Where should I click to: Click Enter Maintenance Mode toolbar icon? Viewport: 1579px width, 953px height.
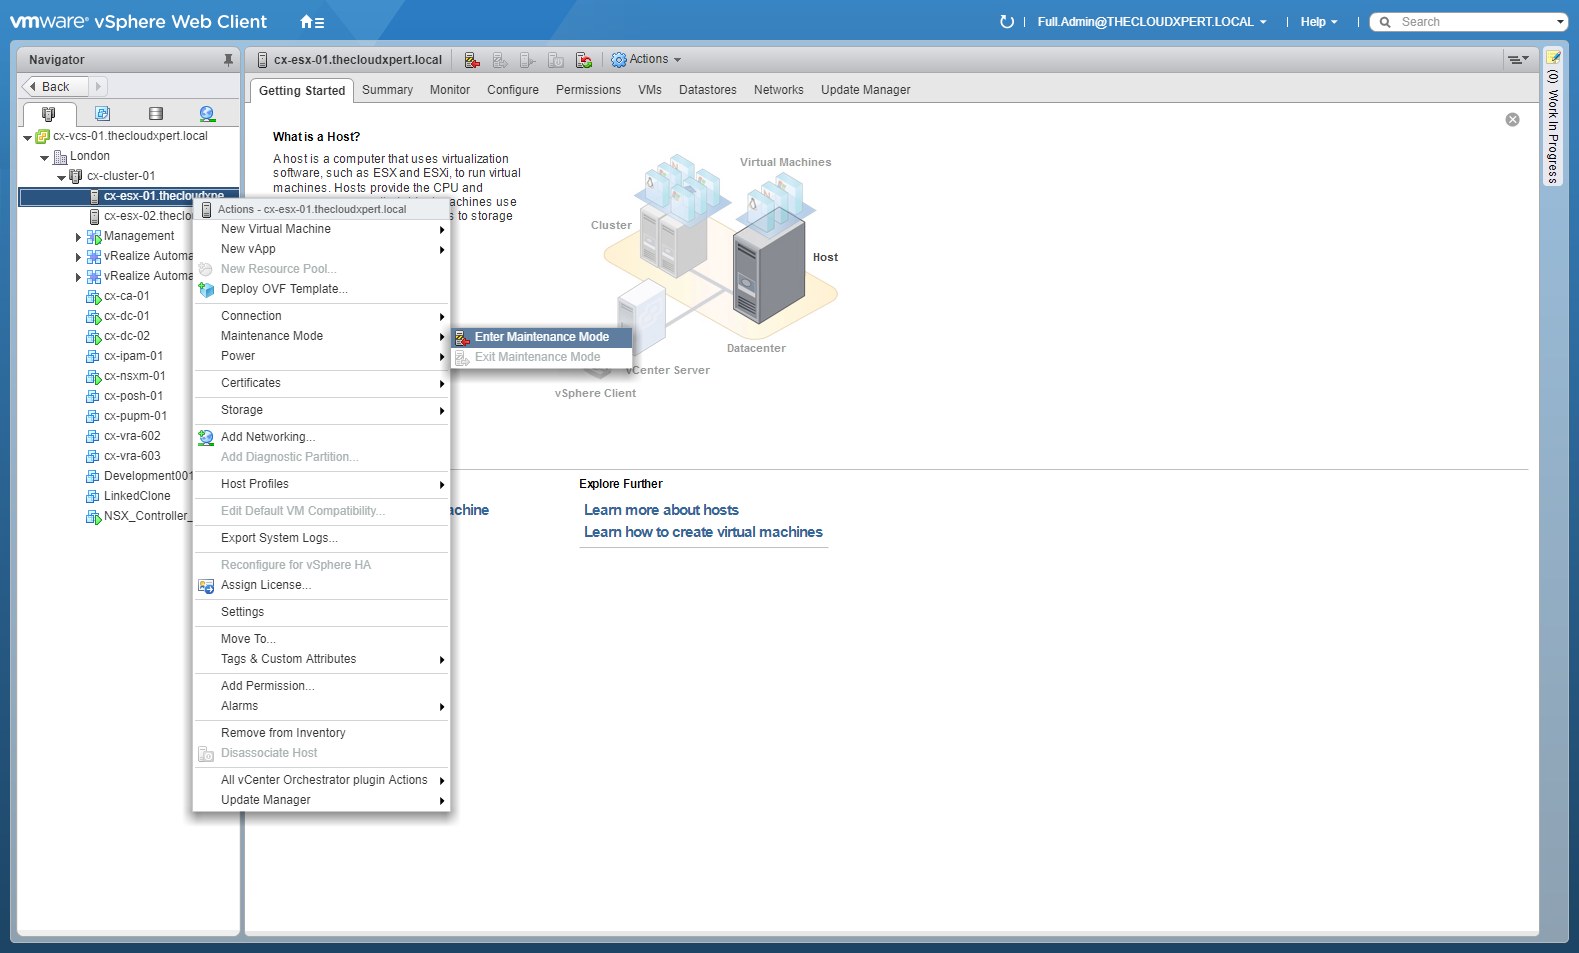pos(472,60)
